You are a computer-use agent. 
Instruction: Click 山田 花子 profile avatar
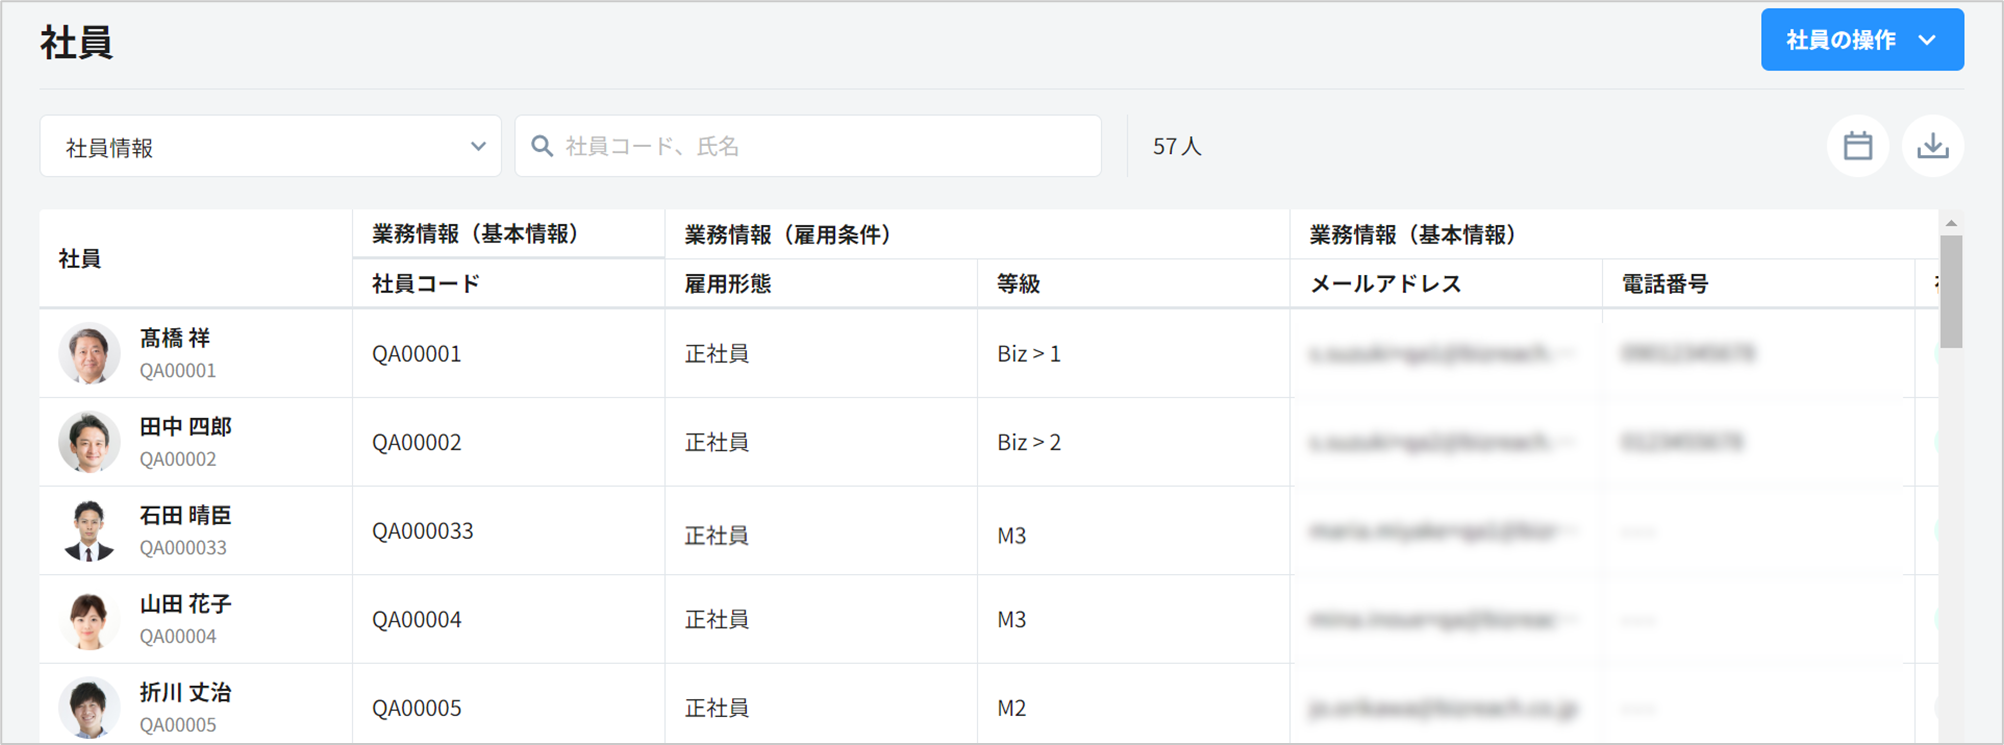pyautogui.click(x=89, y=619)
